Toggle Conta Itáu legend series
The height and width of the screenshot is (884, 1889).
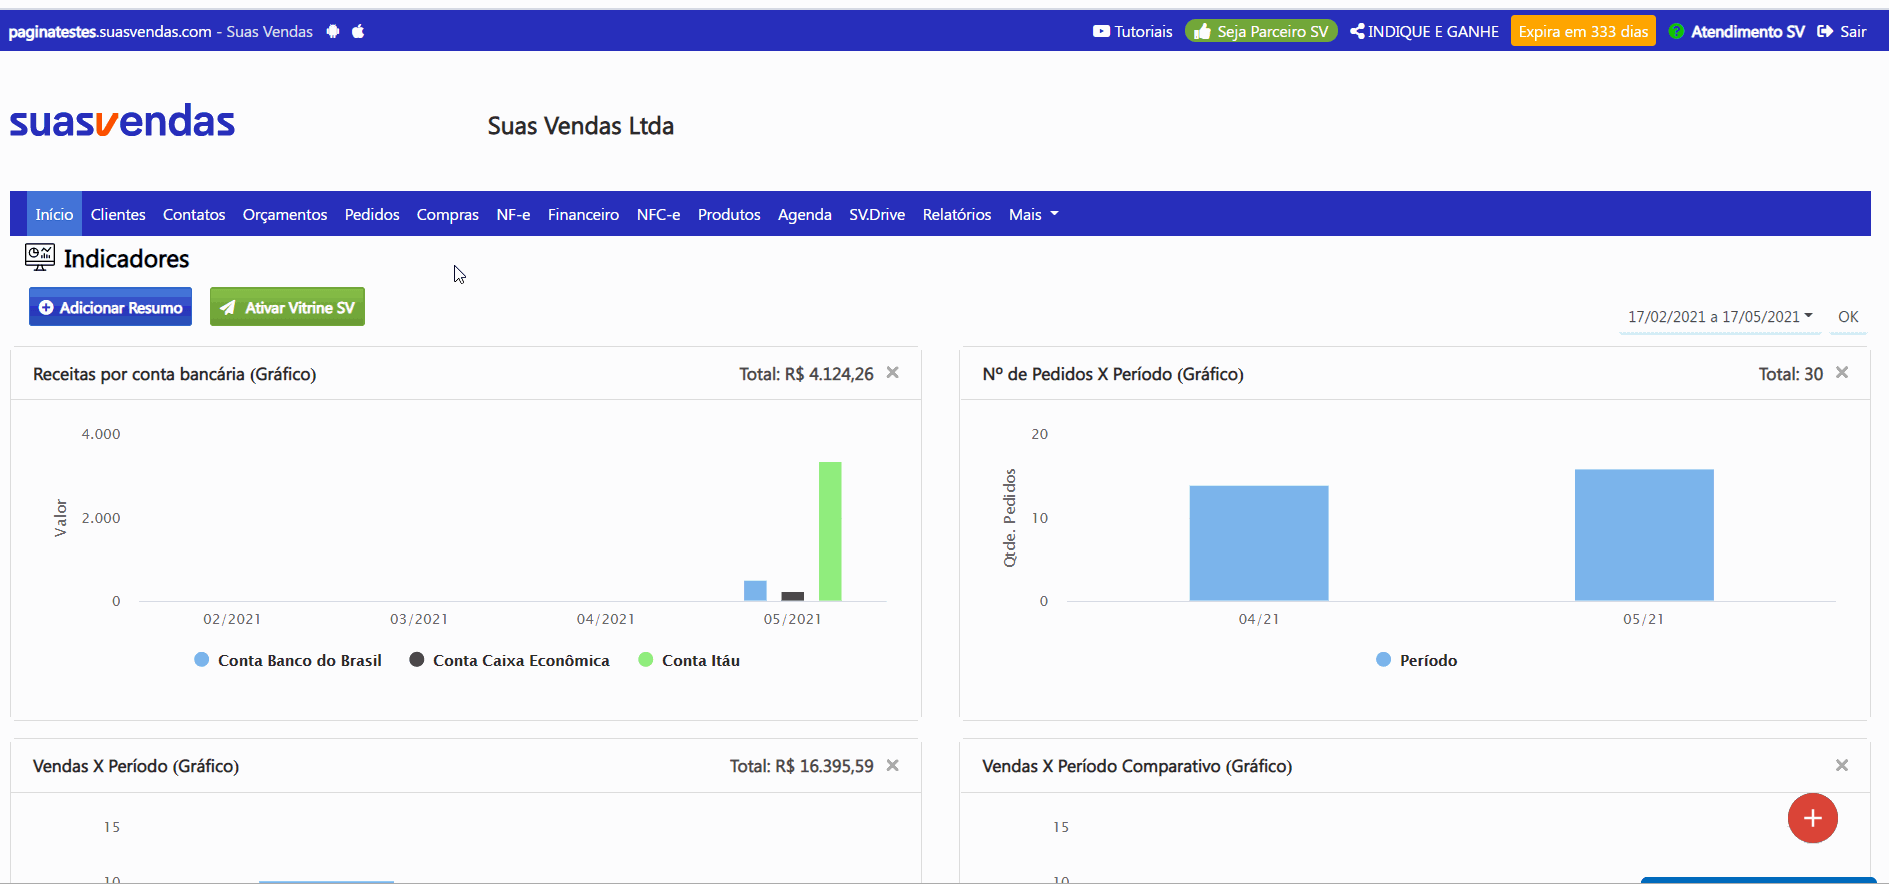pos(689,660)
